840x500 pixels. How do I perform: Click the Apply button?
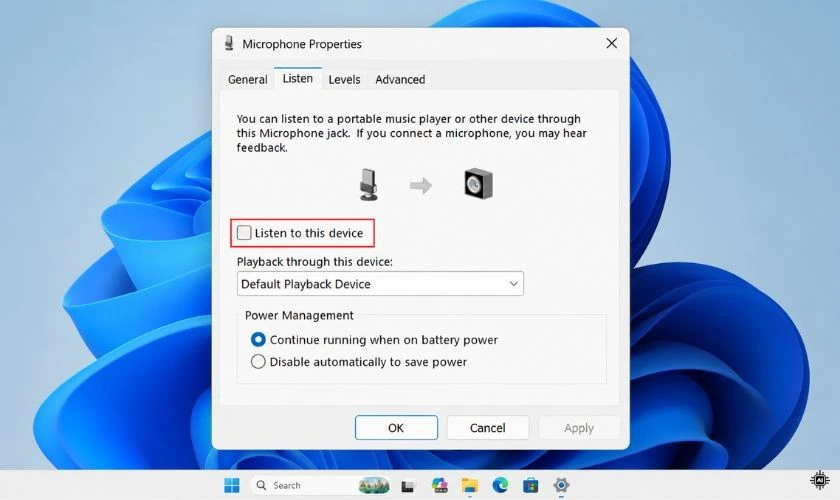tap(579, 428)
